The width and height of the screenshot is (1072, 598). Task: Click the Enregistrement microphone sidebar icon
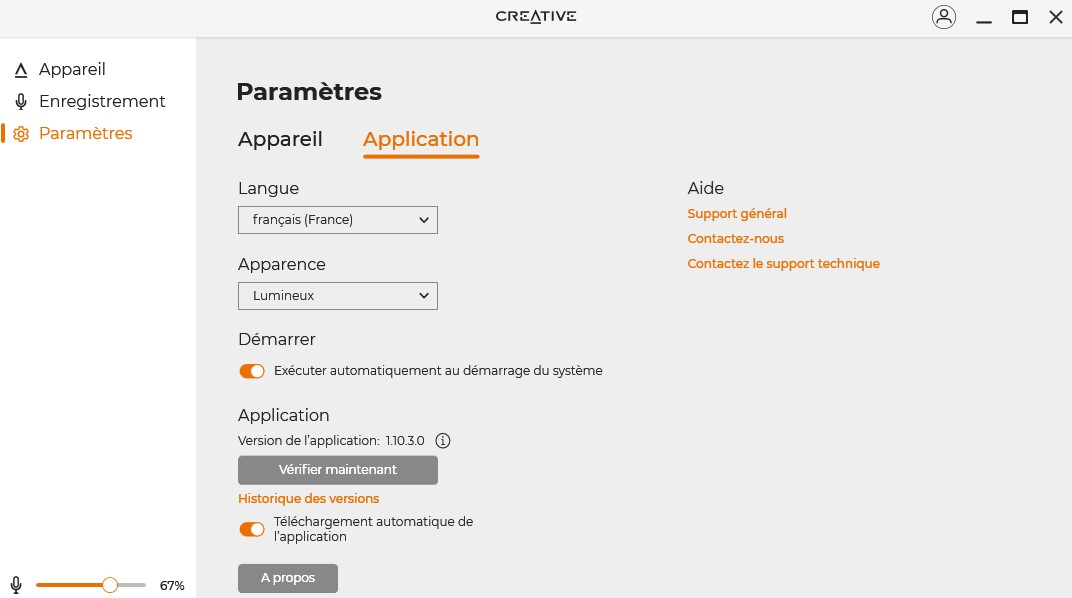tap(20, 102)
